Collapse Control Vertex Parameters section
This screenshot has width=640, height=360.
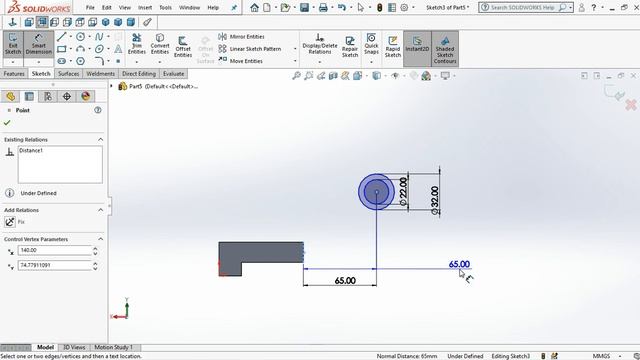(x=100, y=239)
